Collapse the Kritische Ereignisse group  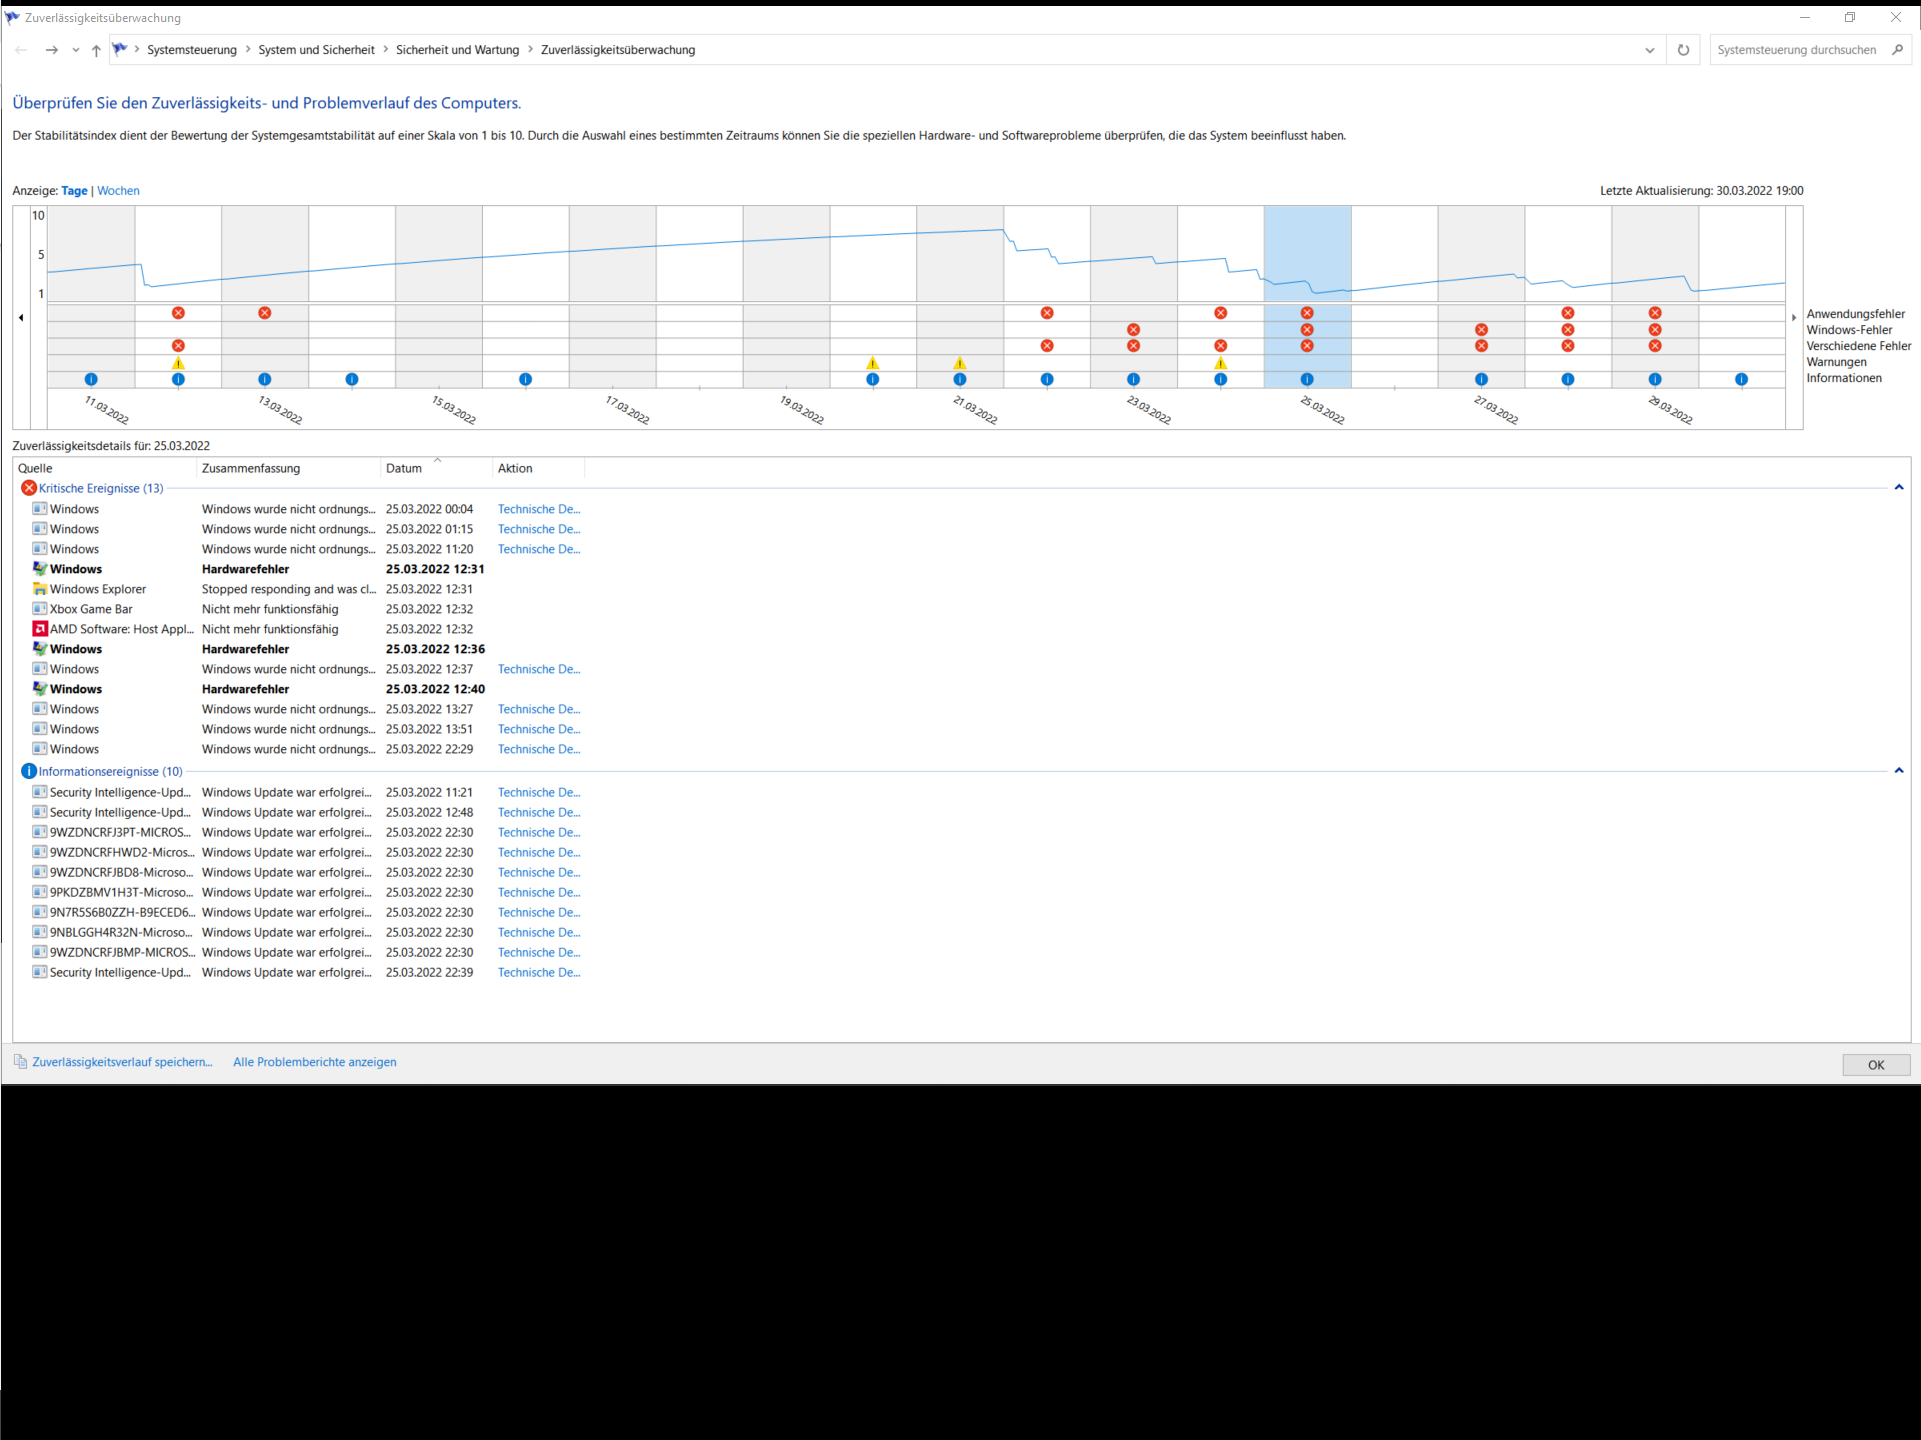click(x=1898, y=488)
